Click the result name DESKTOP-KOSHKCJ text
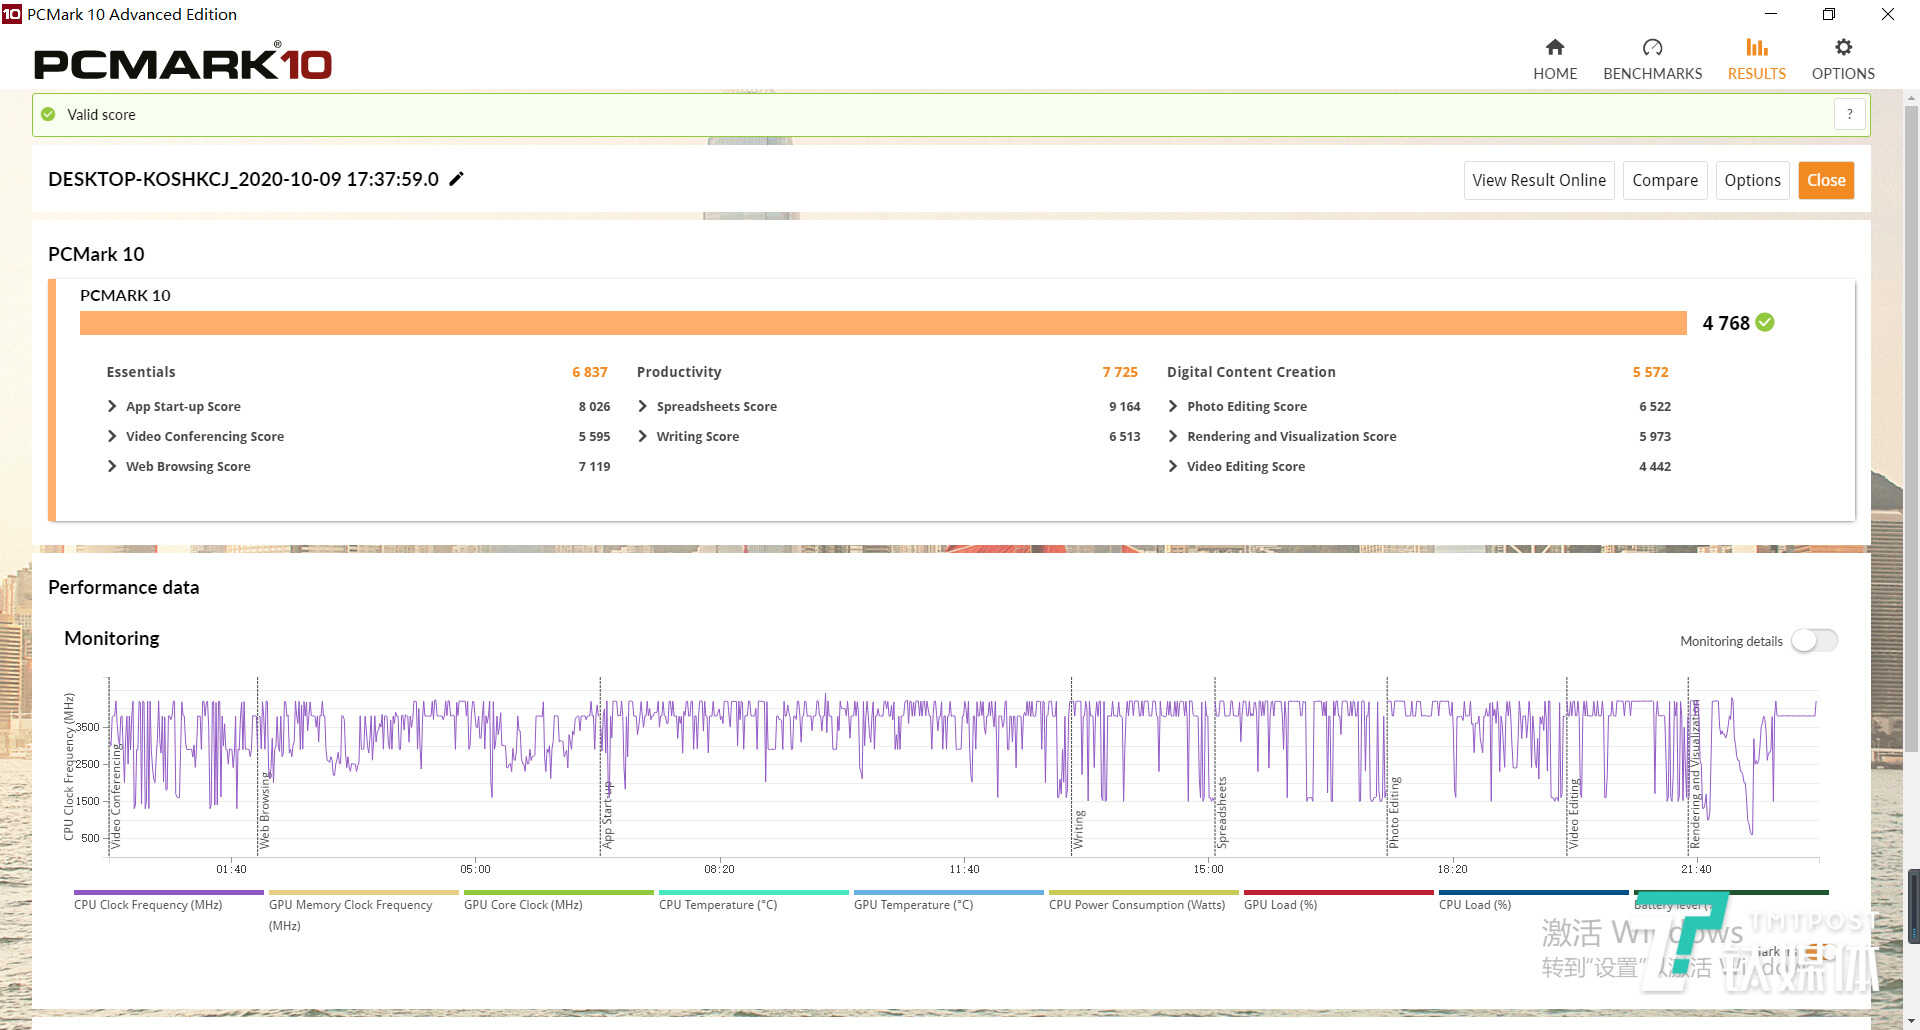 click(243, 179)
